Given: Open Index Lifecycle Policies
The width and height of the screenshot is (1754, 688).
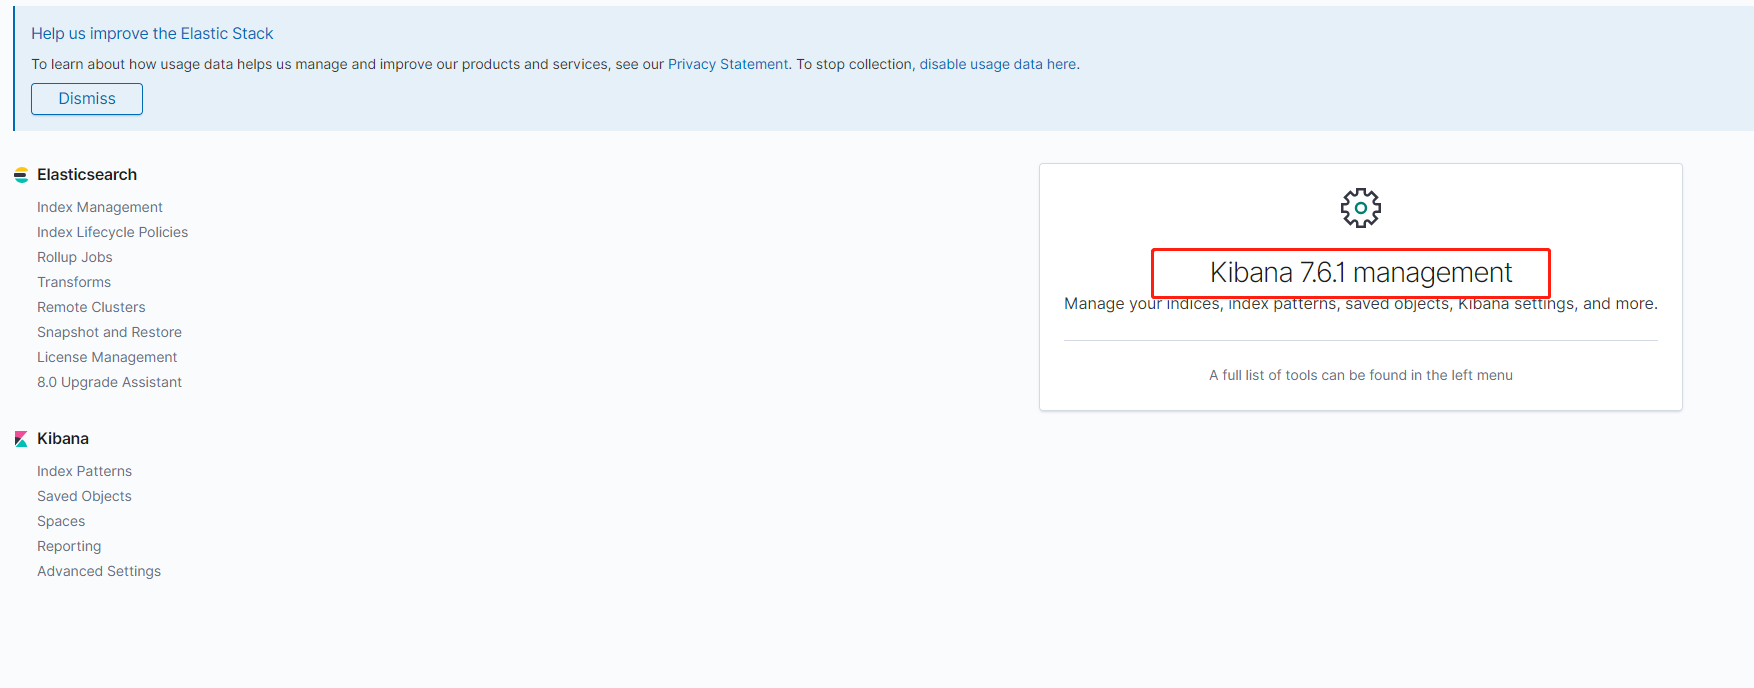Looking at the screenshot, I should pyautogui.click(x=112, y=232).
